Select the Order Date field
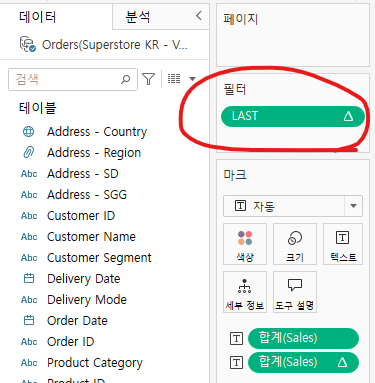 coord(77,321)
